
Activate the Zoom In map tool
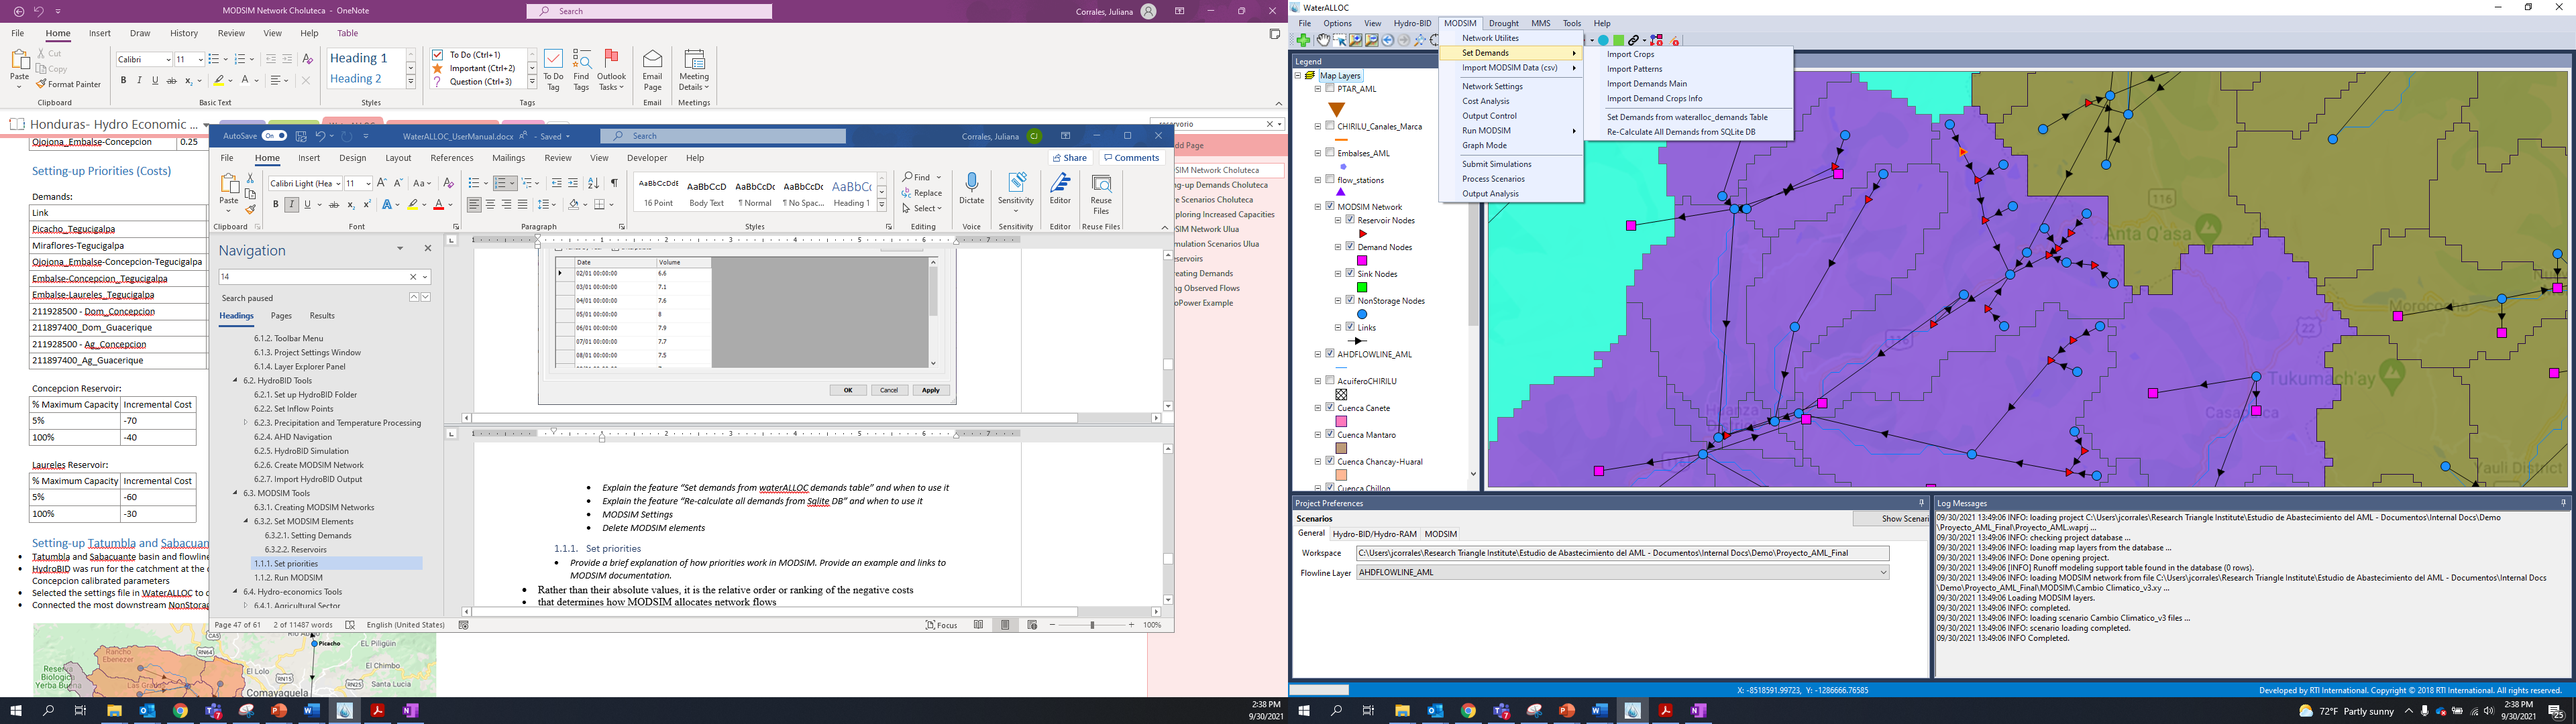(1356, 40)
